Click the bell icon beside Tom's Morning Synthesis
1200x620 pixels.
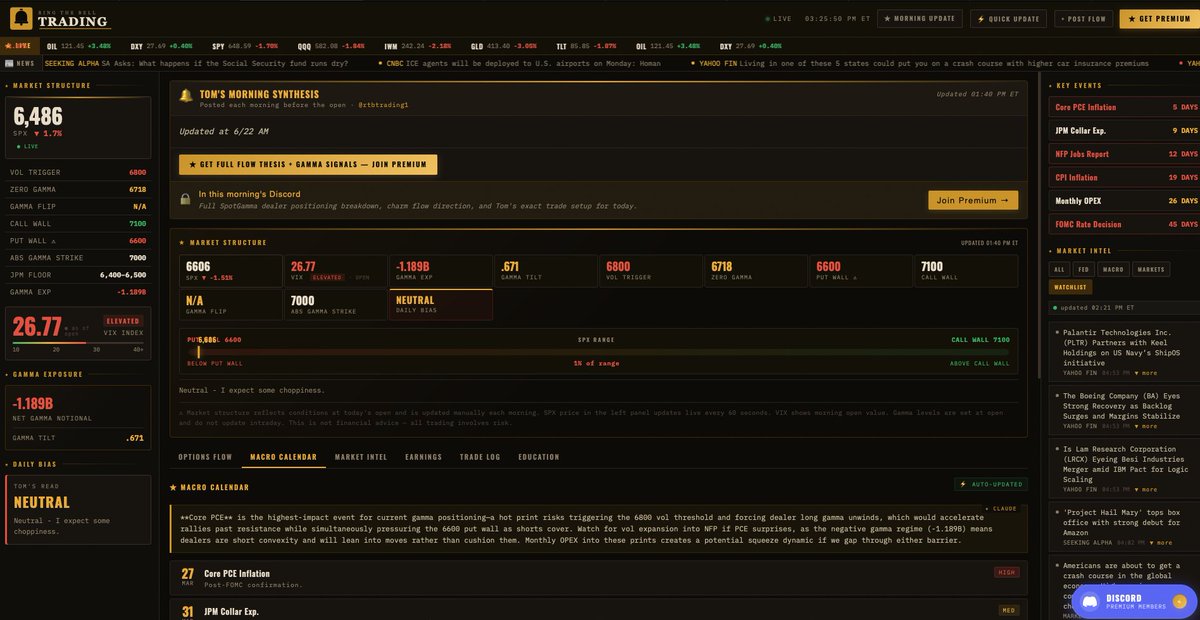click(x=186, y=96)
